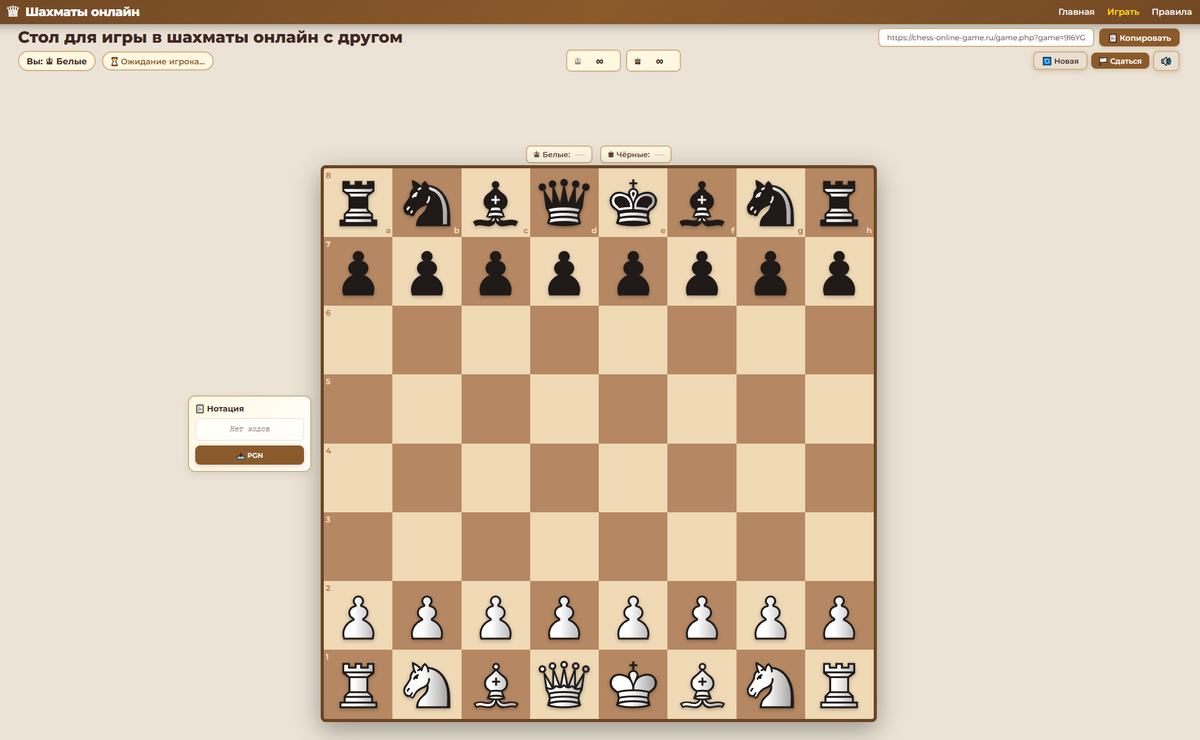Select the black king on e8
The width and height of the screenshot is (1200, 740).
(x=634, y=203)
